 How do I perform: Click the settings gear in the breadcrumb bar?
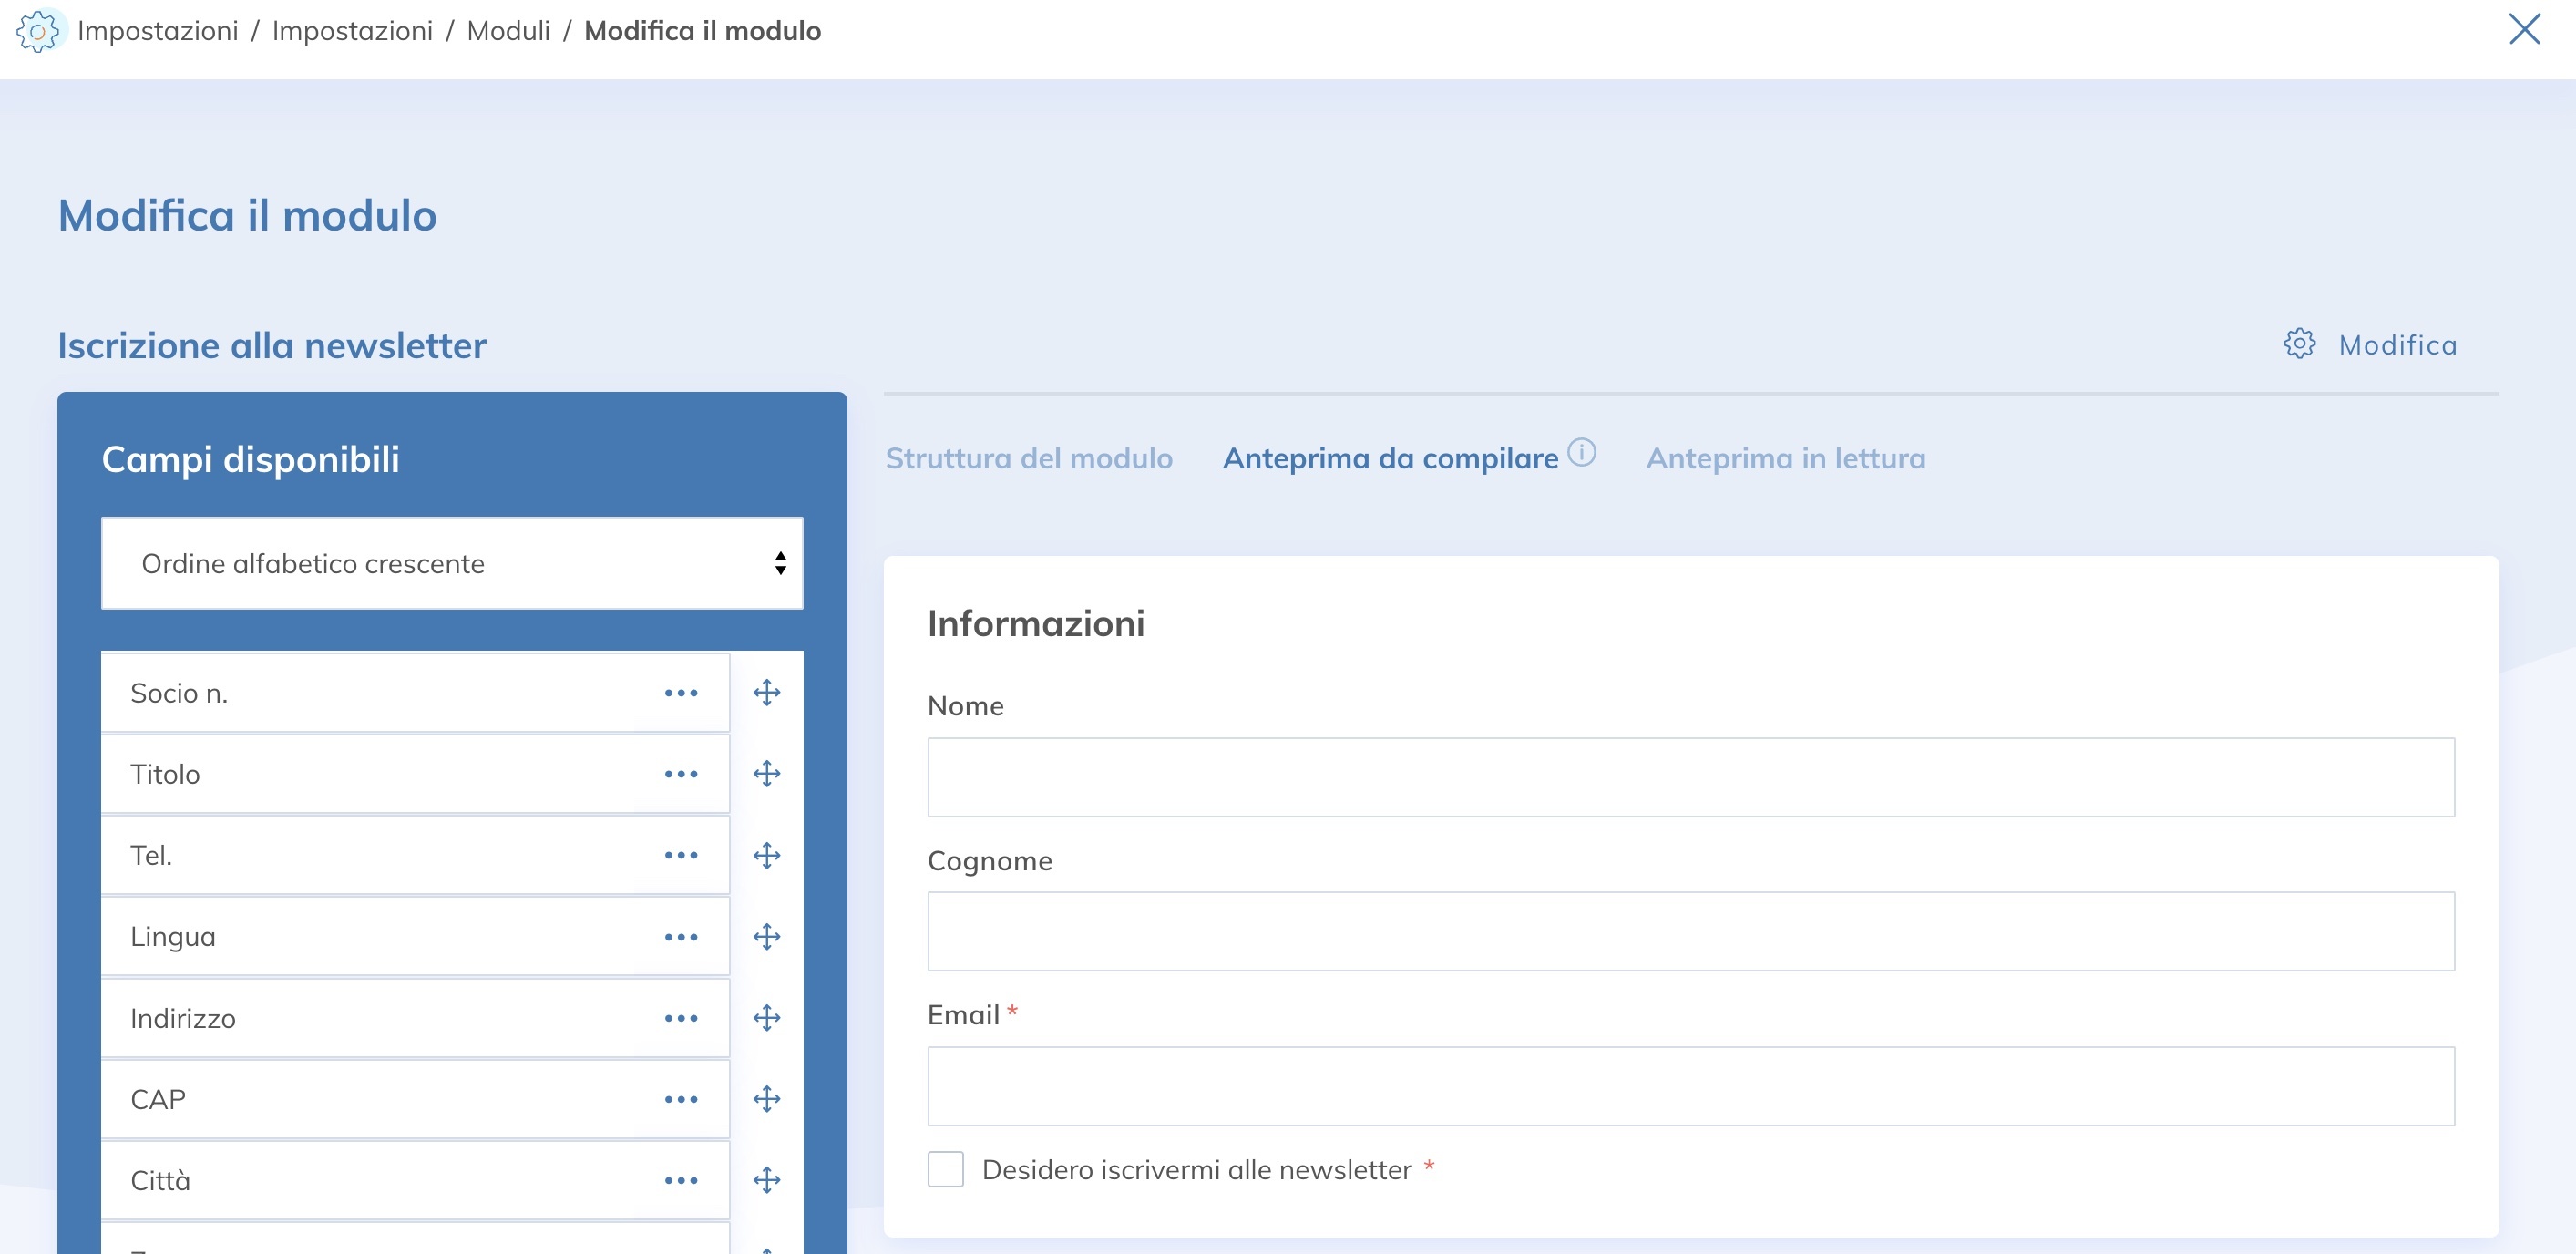coord(40,31)
